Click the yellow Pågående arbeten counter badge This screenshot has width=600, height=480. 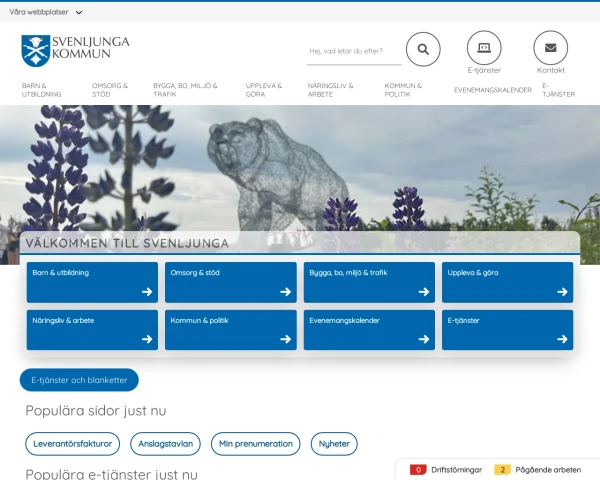click(503, 469)
